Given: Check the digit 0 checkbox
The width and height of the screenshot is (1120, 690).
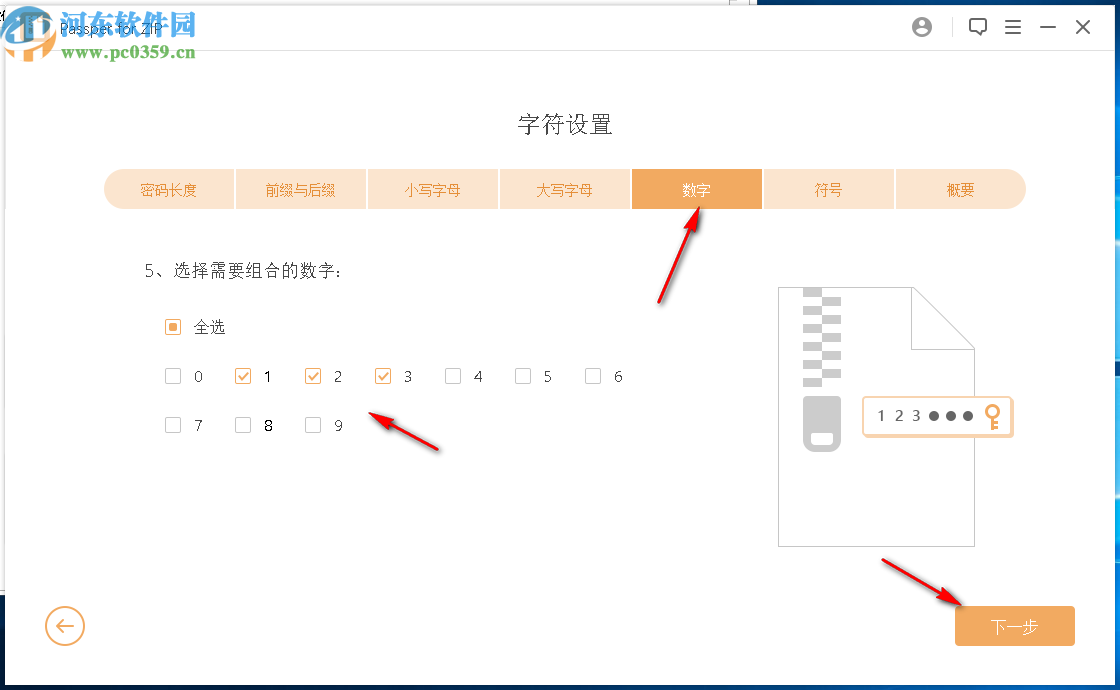Looking at the screenshot, I should 172,376.
